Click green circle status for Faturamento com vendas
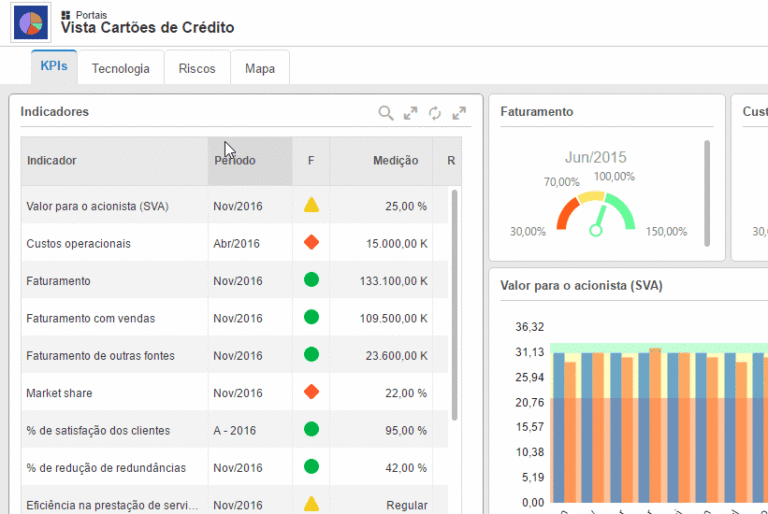This screenshot has width=768, height=514. tap(311, 318)
